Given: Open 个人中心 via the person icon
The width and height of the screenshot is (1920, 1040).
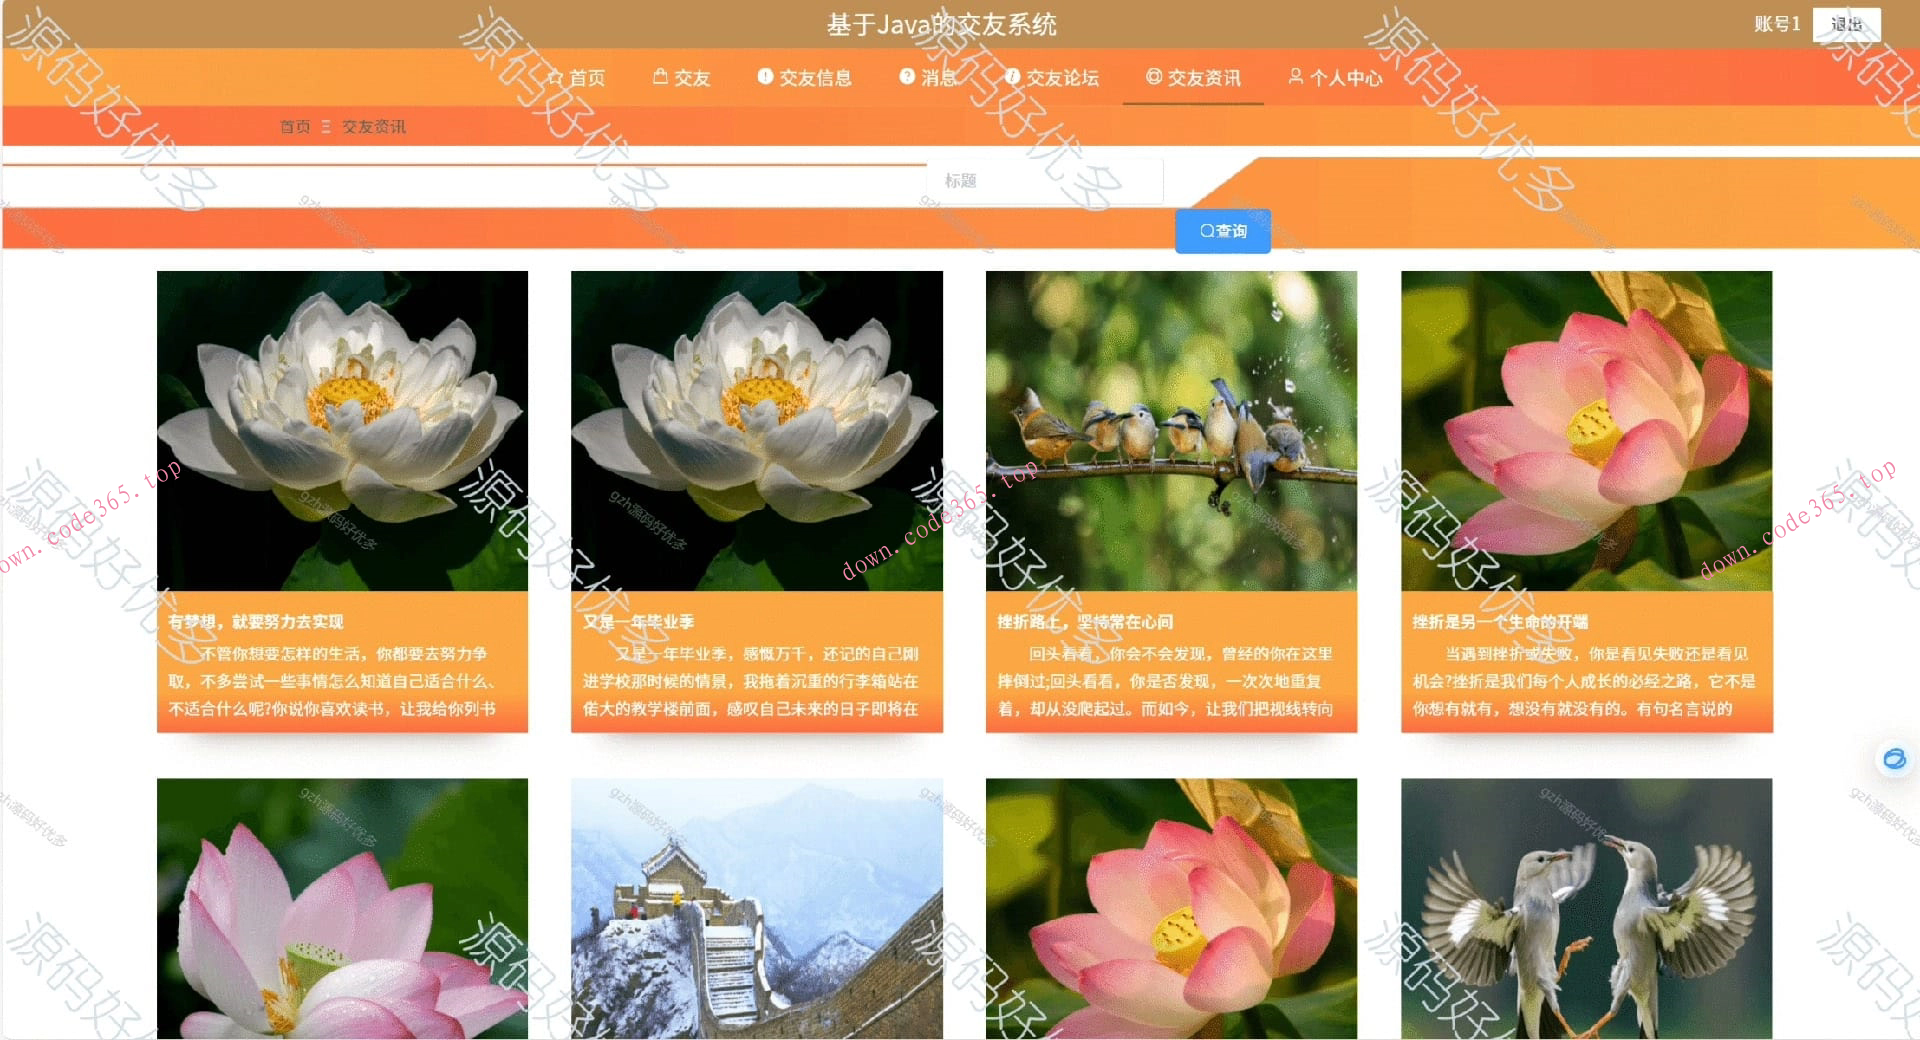Looking at the screenshot, I should click(x=1296, y=77).
